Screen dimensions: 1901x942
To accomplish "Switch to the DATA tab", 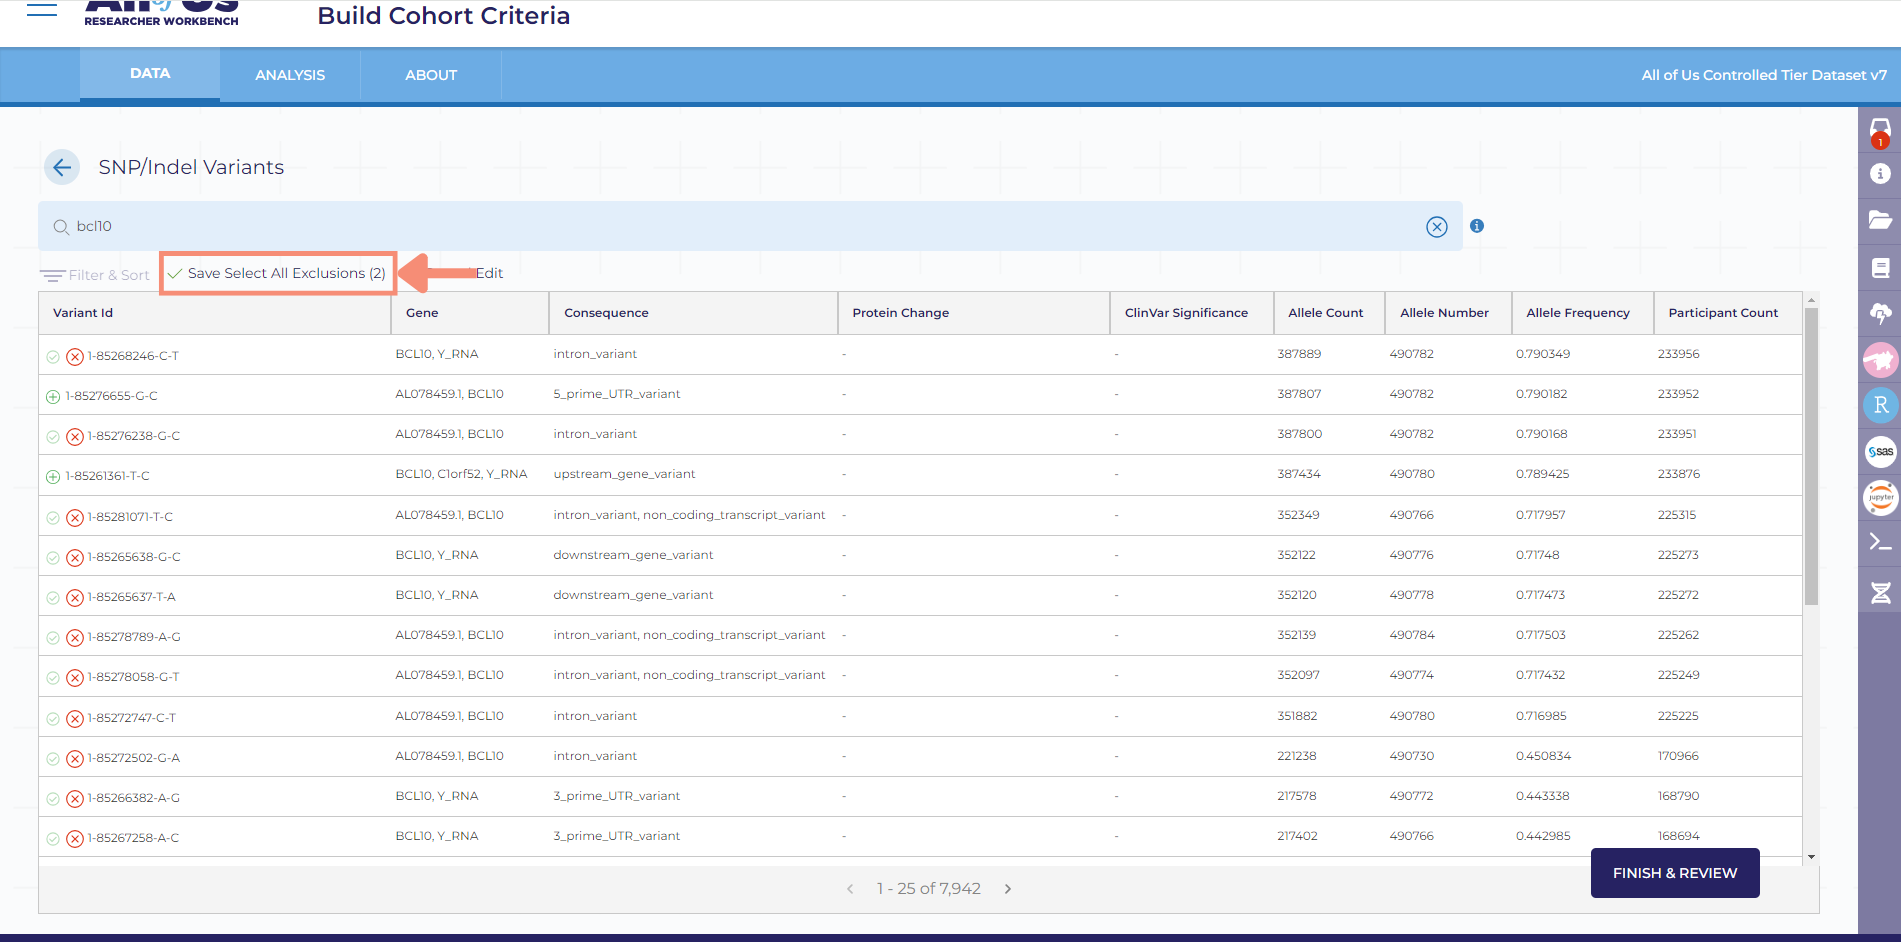I will [150, 73].
